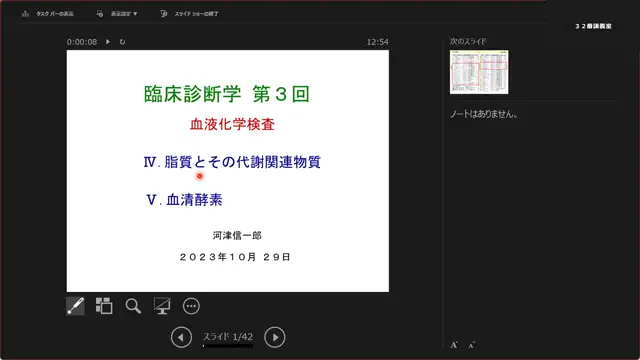The width and height of the screenshot is (640, 360).
Task: Click the author name 河津信一郎
Action: (237, 236)
